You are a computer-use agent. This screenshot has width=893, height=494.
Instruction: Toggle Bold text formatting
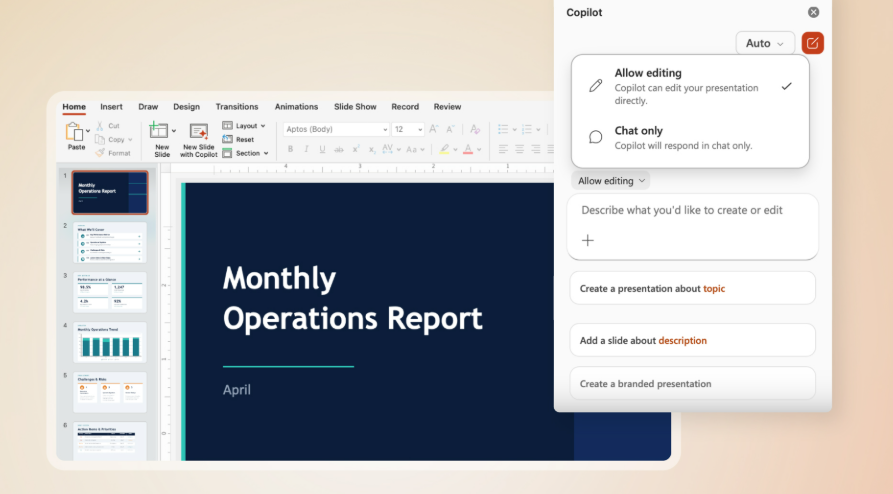290,149
